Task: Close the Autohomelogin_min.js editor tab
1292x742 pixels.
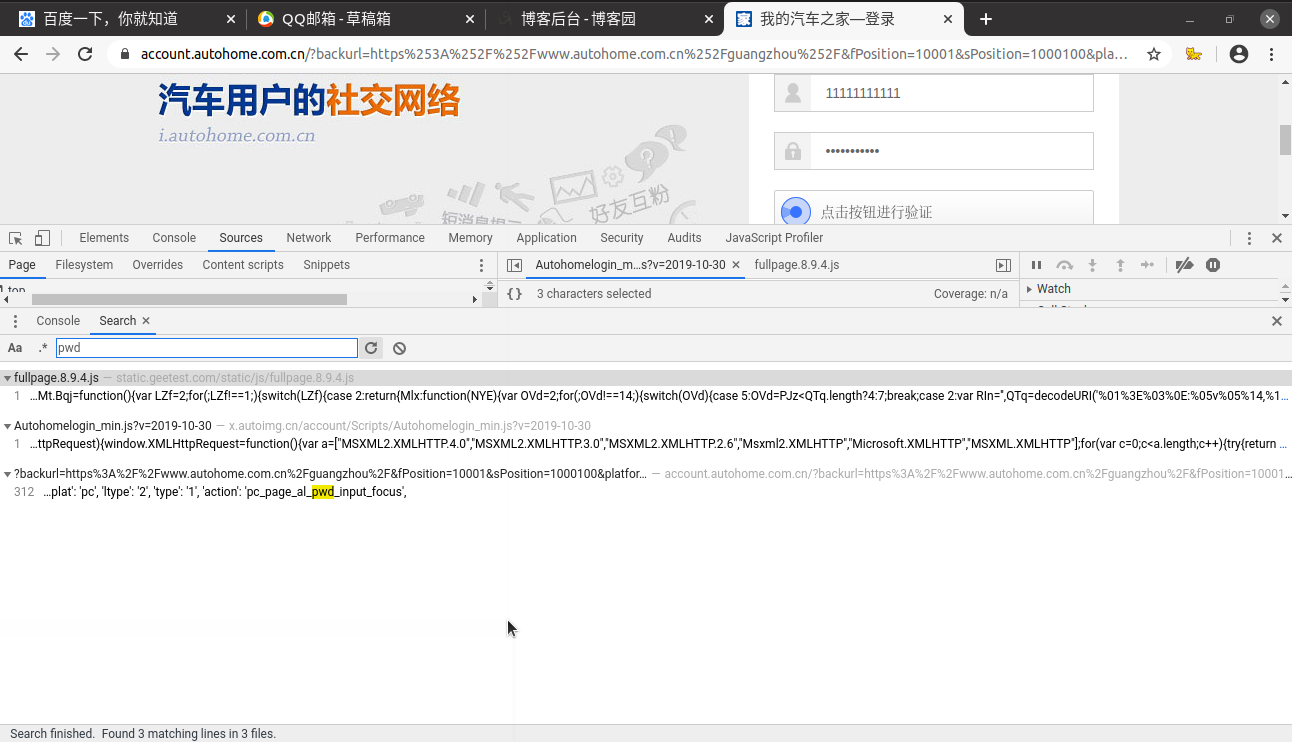Action: (x=736, y=265)
